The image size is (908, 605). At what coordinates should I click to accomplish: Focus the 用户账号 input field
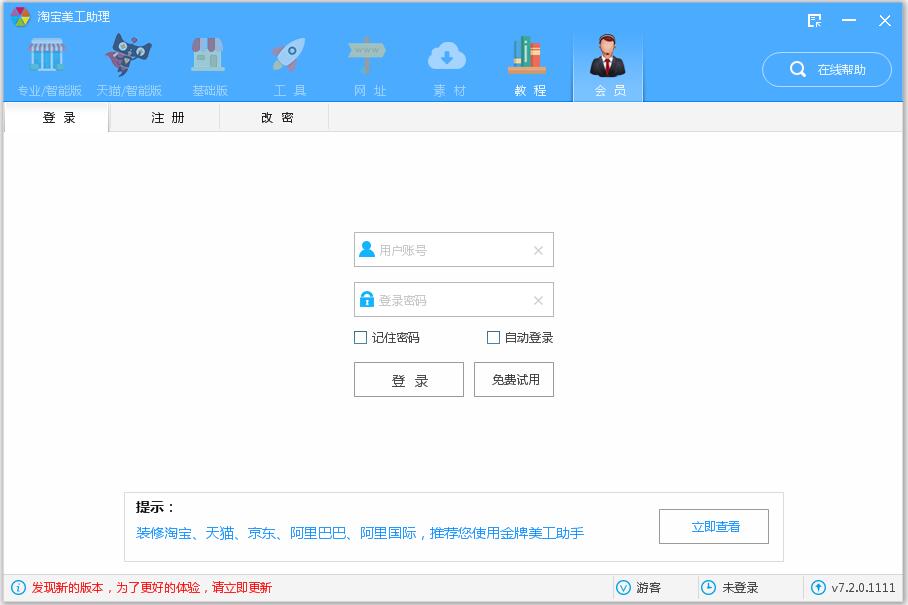(x=452, y=250)
